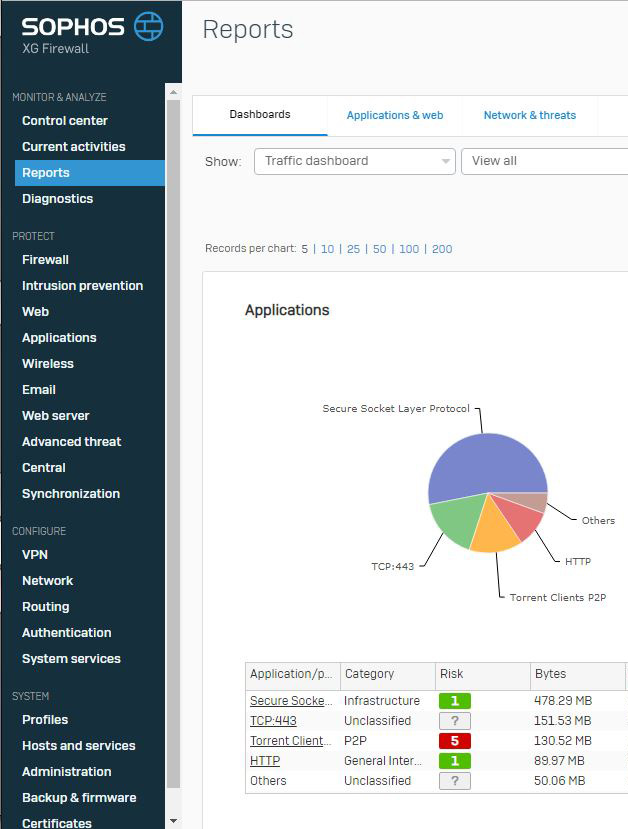Open Secure Socket application link in table
This screenshot has height=829, width=628.
pos(291,701)
